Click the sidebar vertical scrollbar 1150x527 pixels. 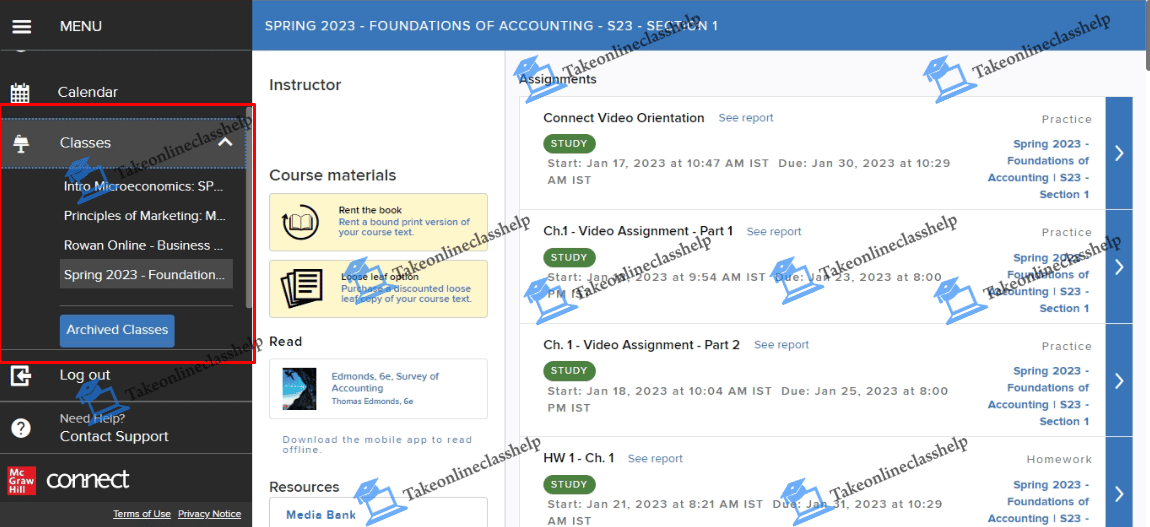[249, 209]
